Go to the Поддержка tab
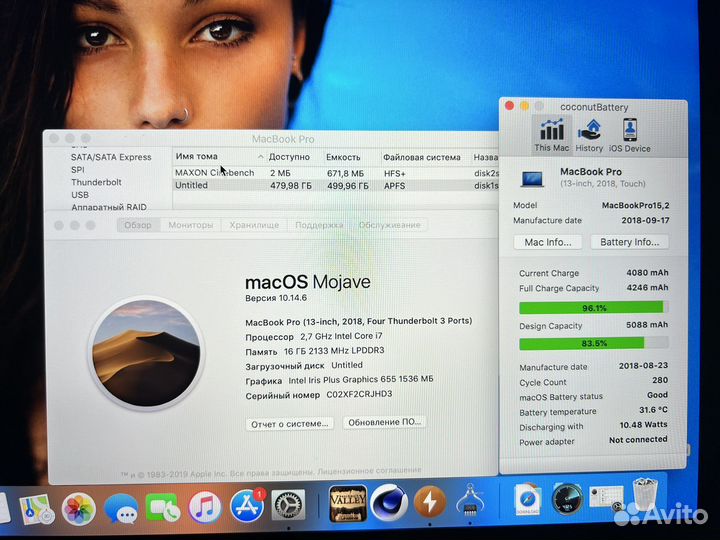 tap(319, 225)
